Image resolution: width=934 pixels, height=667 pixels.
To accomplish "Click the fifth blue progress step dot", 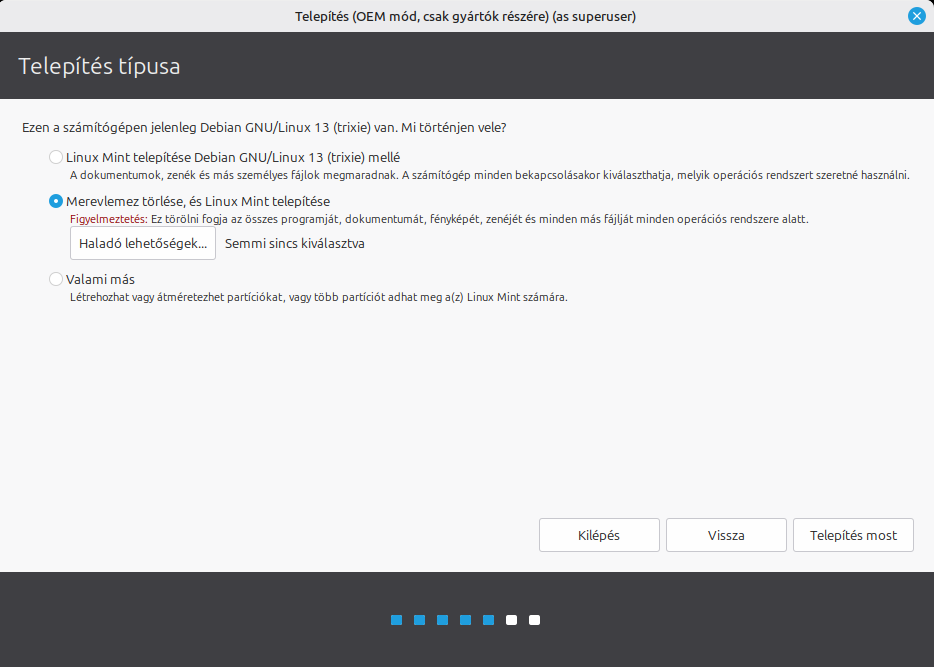I will (x=488, y=620).
